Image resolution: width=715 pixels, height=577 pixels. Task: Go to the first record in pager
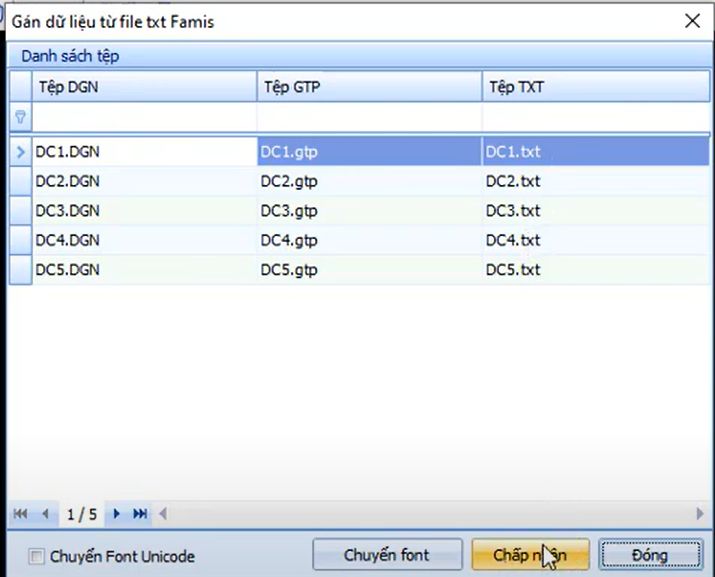(20, 514)
